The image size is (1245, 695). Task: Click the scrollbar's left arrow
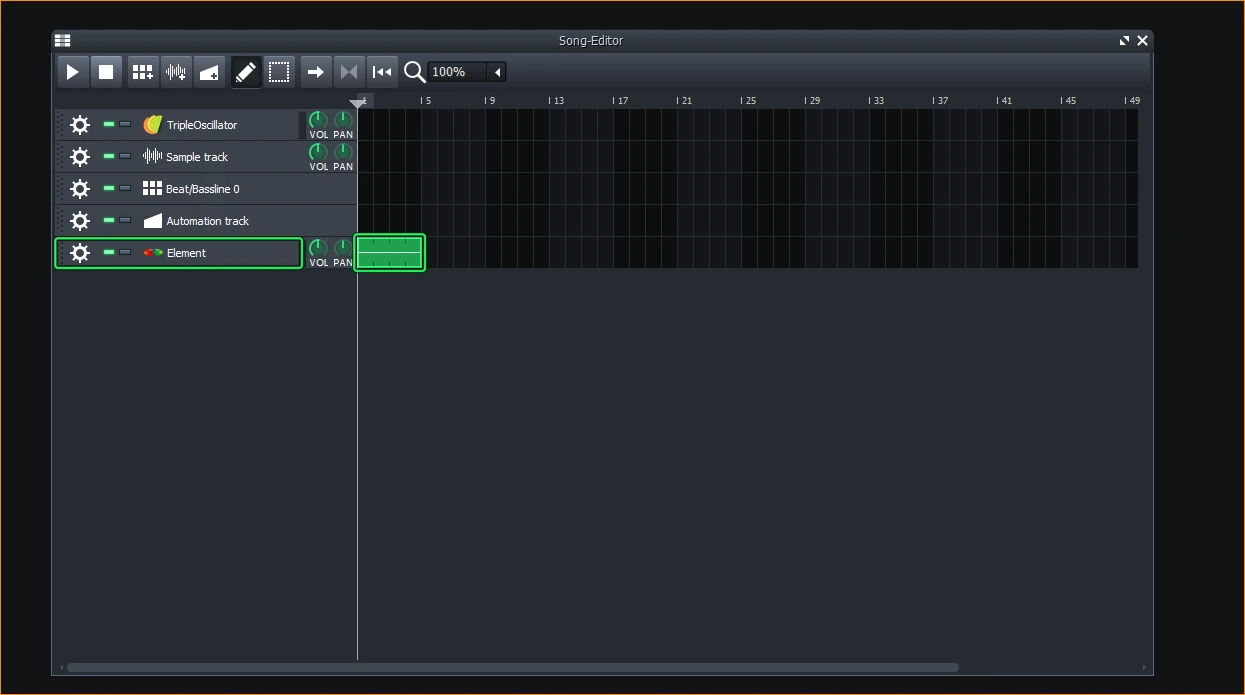[61, 667]
